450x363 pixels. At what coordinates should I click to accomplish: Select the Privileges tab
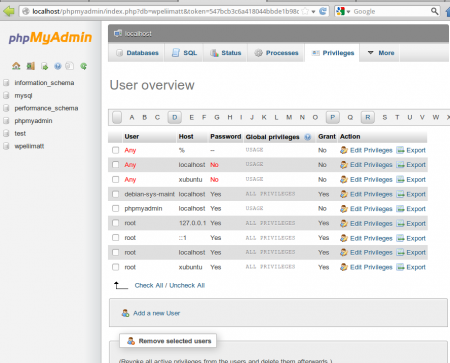[x=332, y=53]
